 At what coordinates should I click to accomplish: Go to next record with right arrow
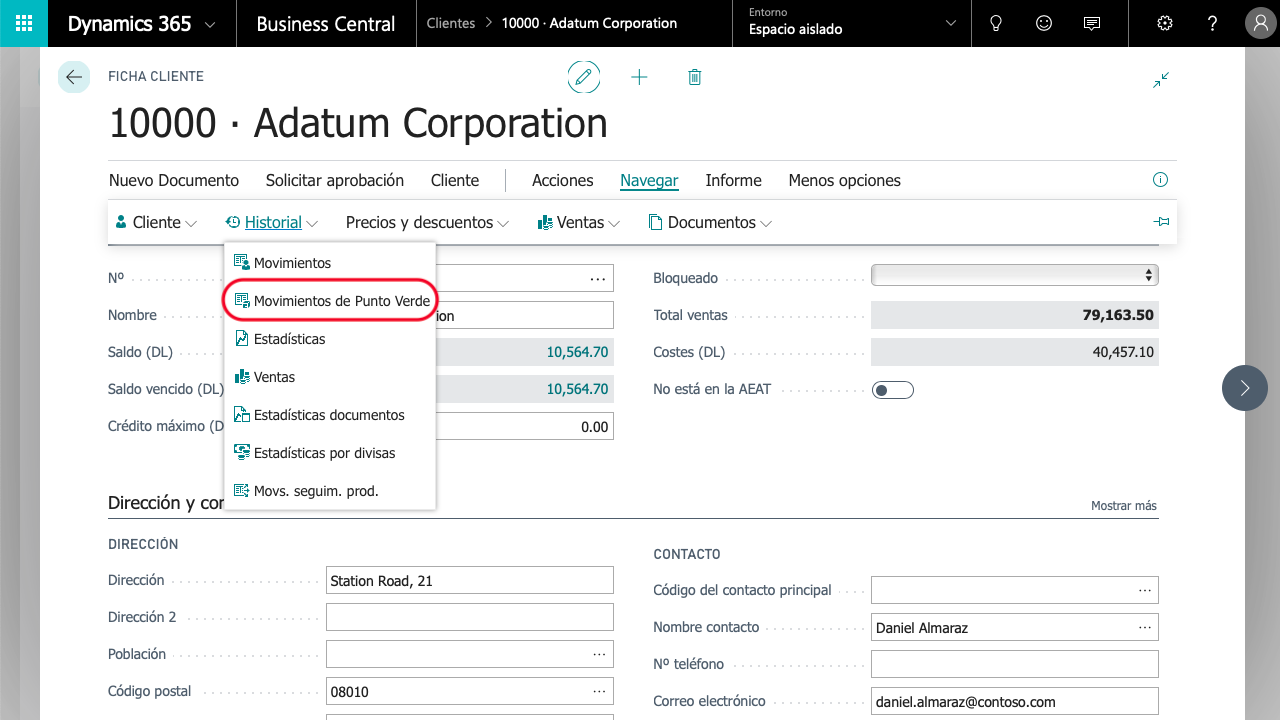coord(1245,387)
